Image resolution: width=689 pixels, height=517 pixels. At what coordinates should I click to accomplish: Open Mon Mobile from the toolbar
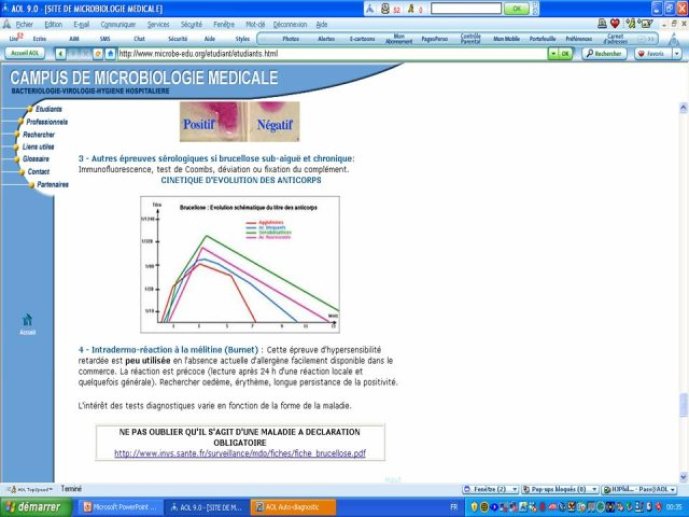click(506, 39)
